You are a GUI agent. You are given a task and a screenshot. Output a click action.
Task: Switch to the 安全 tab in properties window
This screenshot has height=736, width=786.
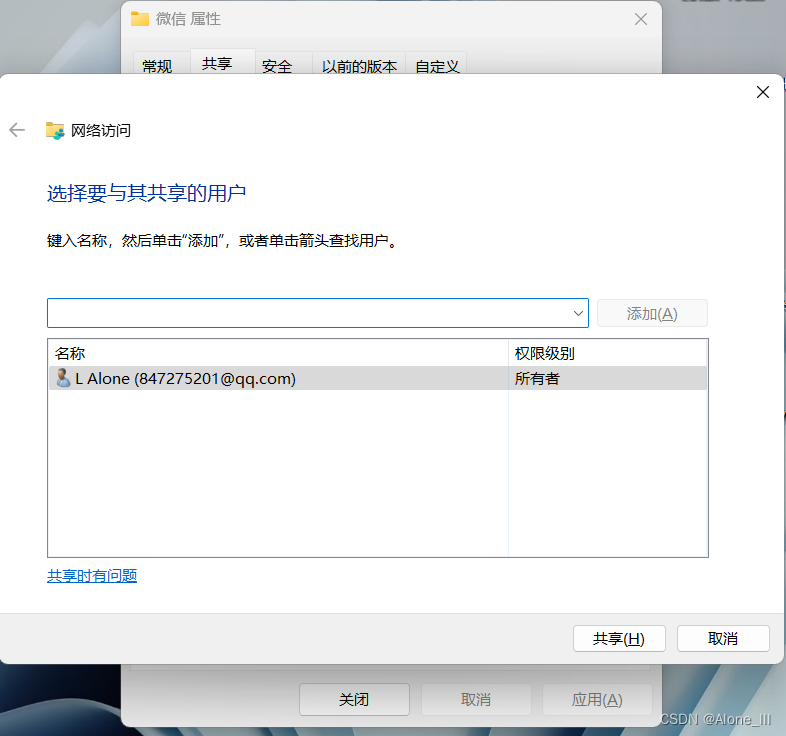[284, 63]
